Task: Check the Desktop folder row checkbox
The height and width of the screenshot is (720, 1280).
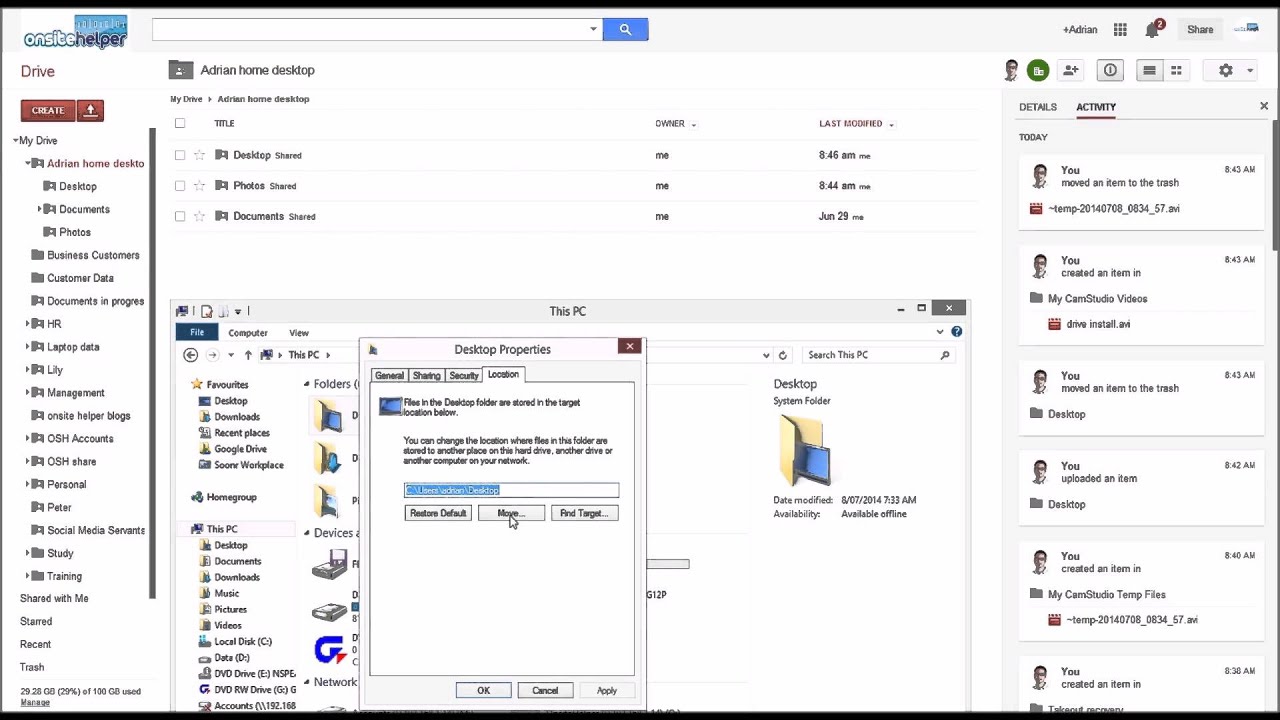Action: [x=180, y=155]
